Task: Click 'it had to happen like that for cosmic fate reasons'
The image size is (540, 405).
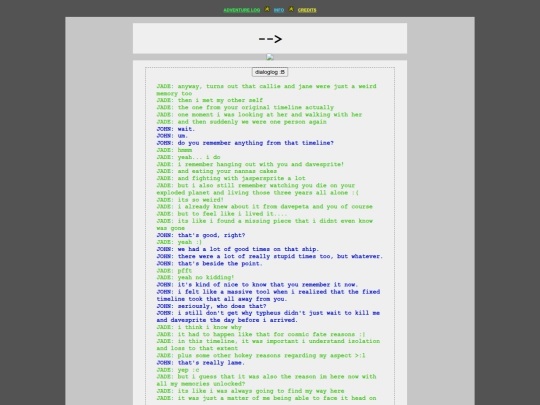Action: [x=266, y=334]
